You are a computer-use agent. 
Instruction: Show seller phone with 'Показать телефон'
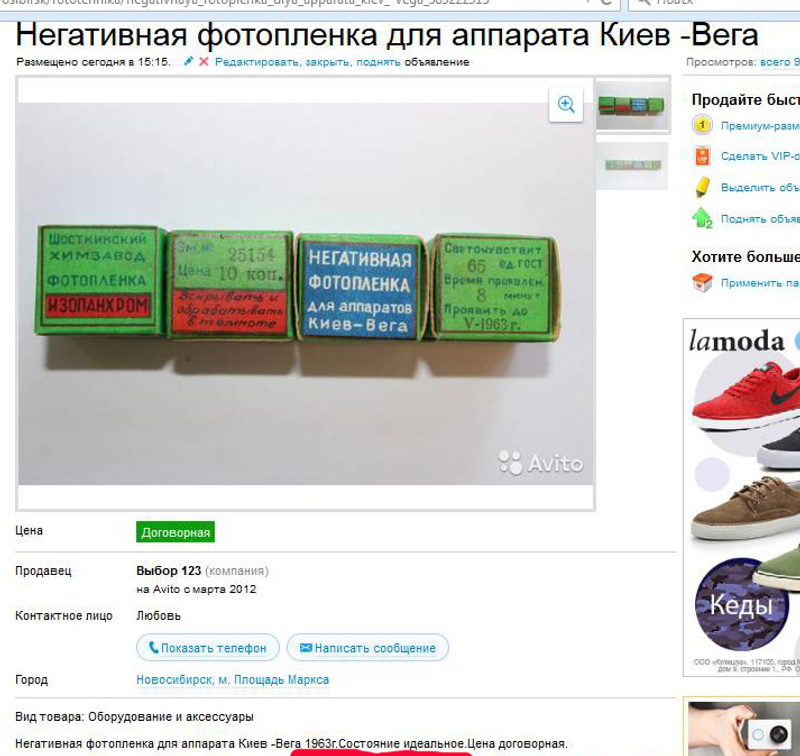[208, 648]
